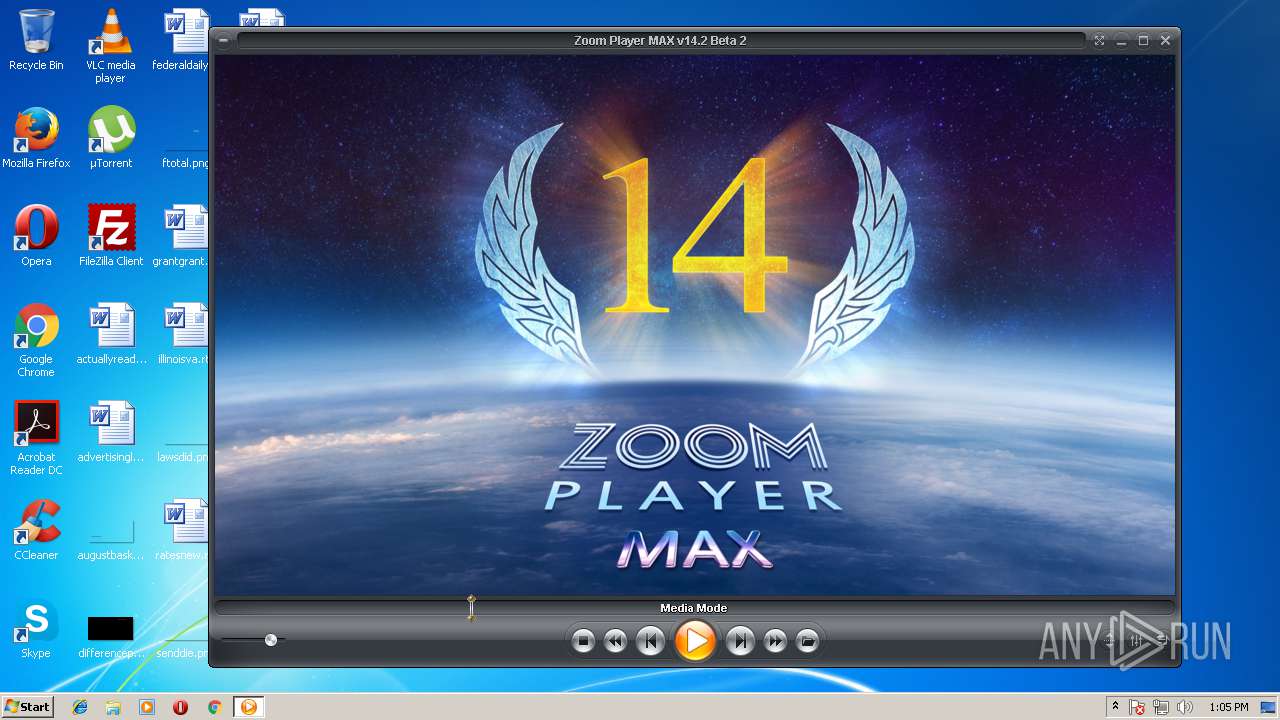The height and width of the screenshot is (720, 1280).
Task: Launch Chrome from the taskbar
Action: [x=214, y=707]
